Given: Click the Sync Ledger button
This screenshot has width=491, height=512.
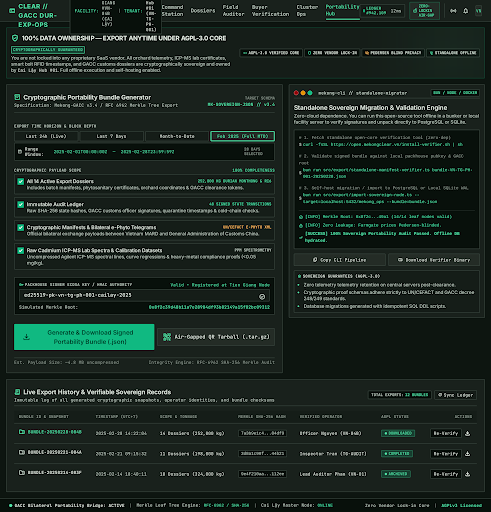Looking at the screenshot, I should point(455,395).
